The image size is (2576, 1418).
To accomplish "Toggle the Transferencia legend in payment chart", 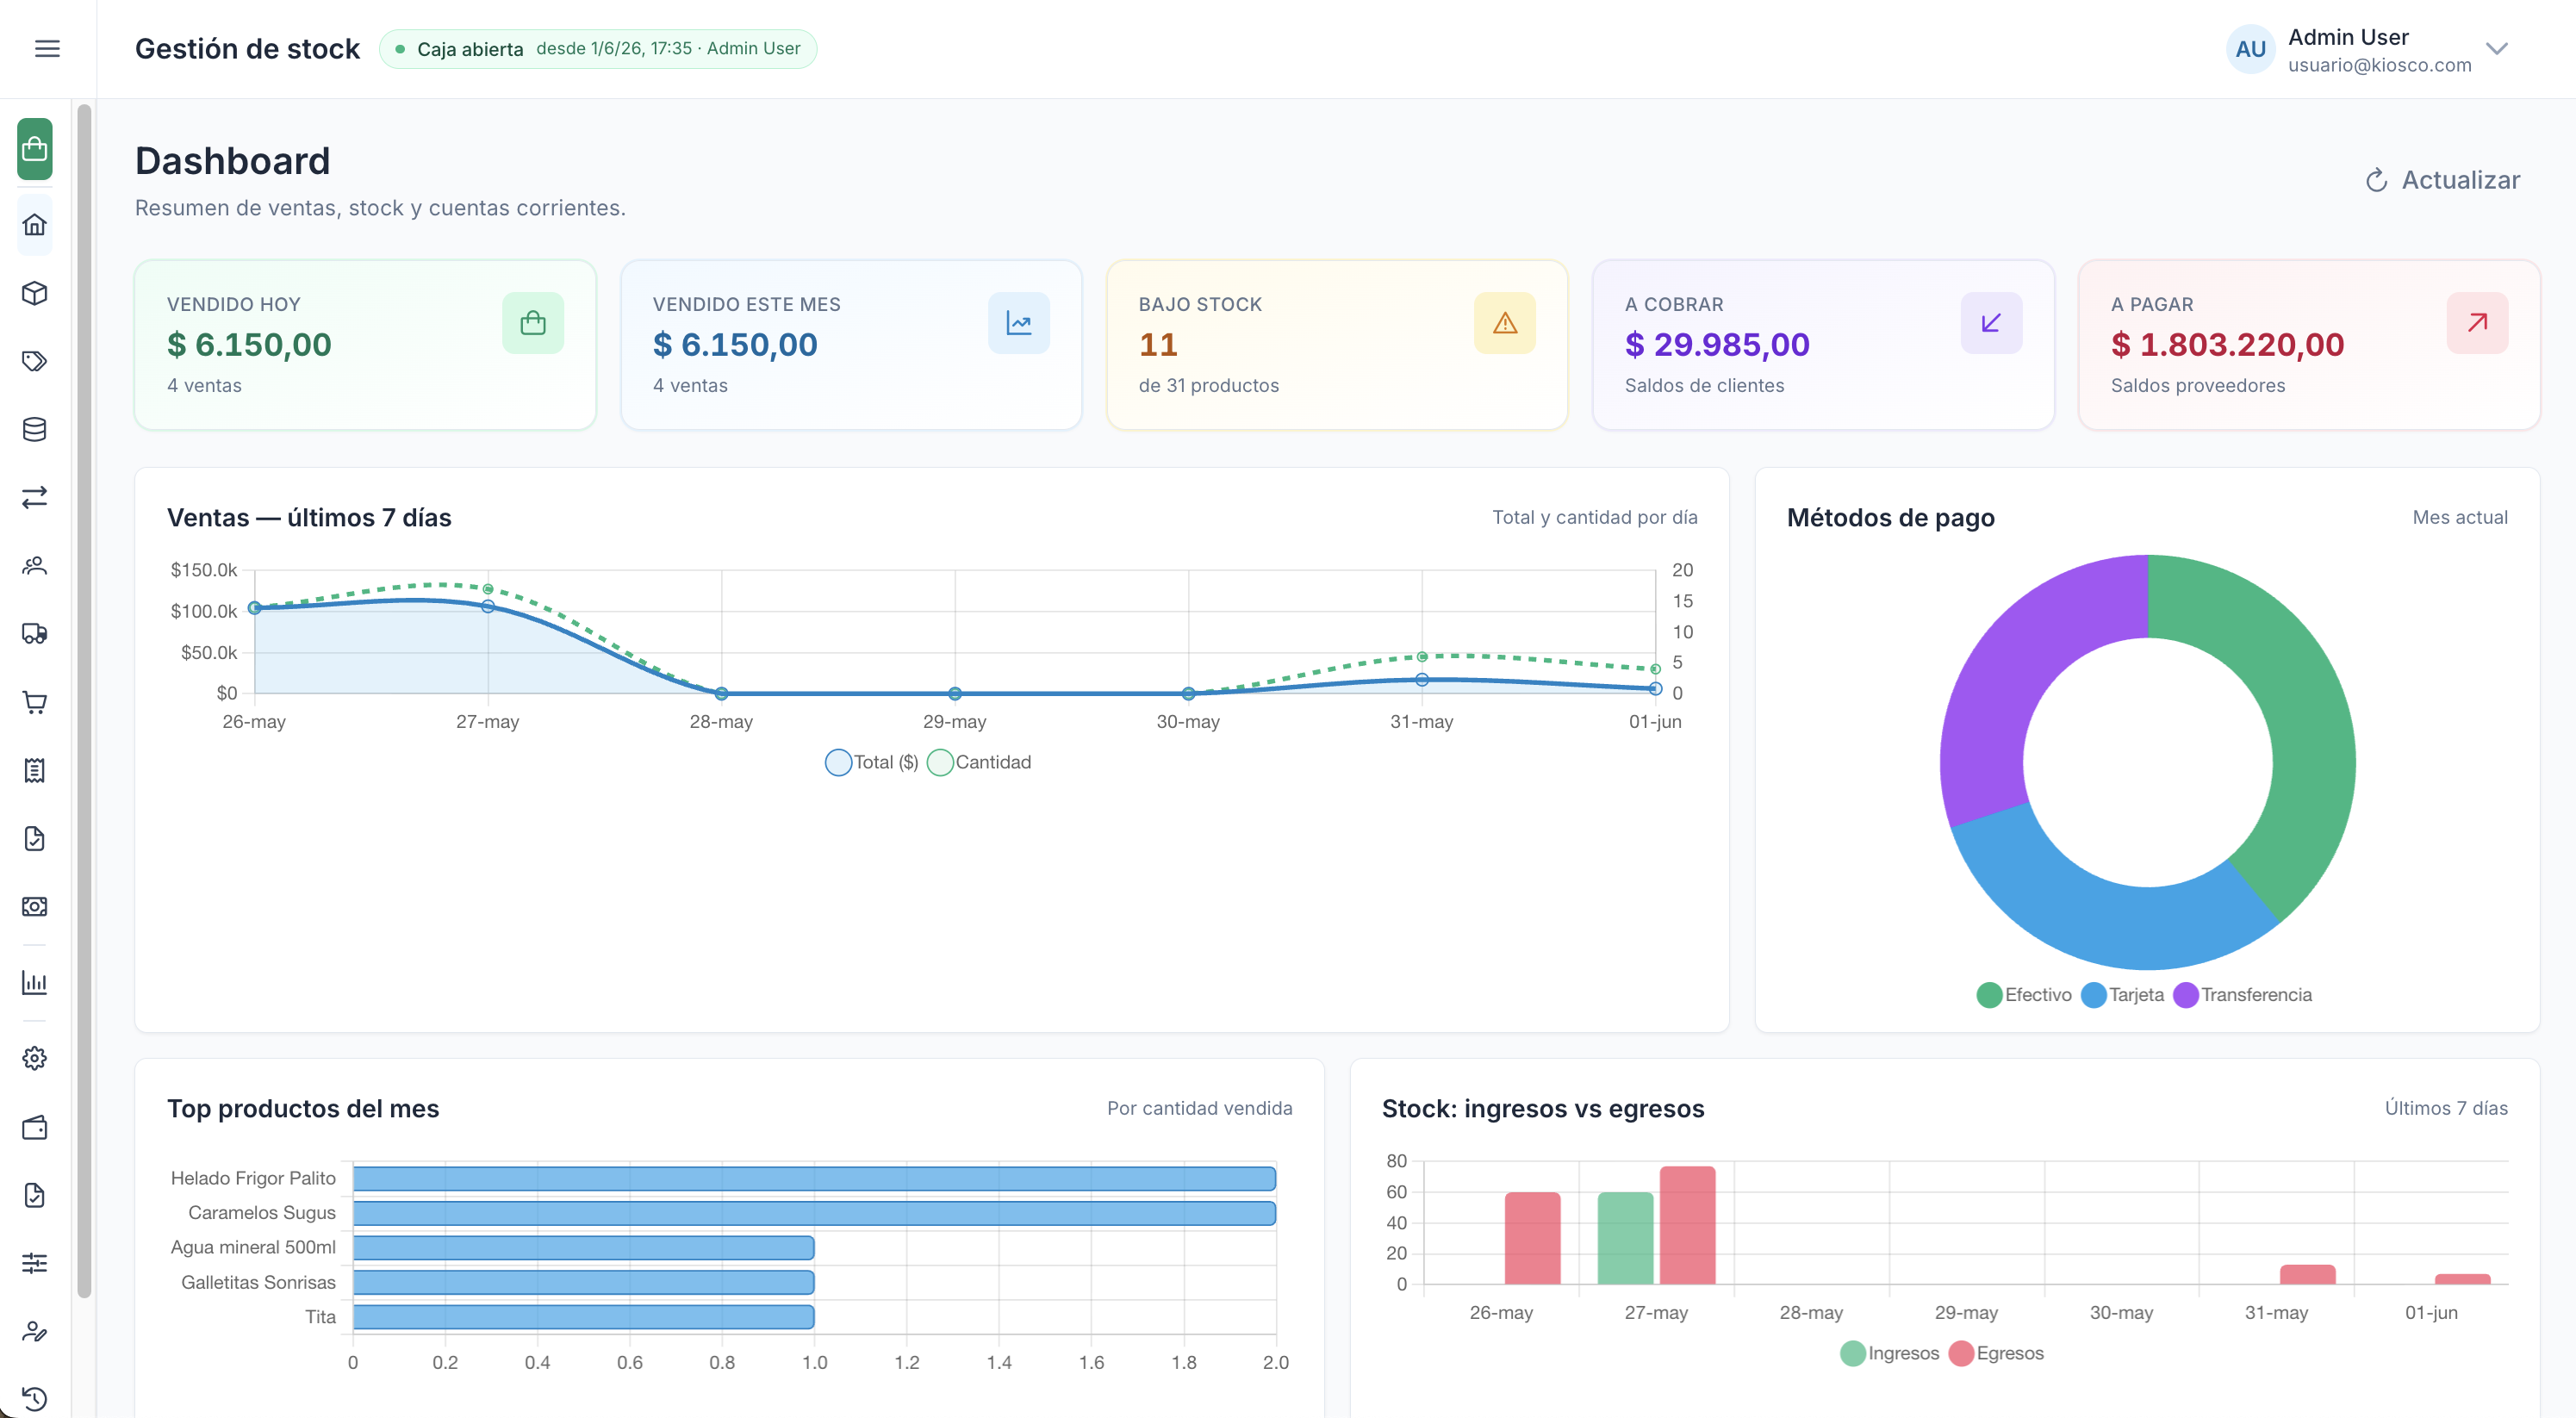I will tap(2243, 995).
